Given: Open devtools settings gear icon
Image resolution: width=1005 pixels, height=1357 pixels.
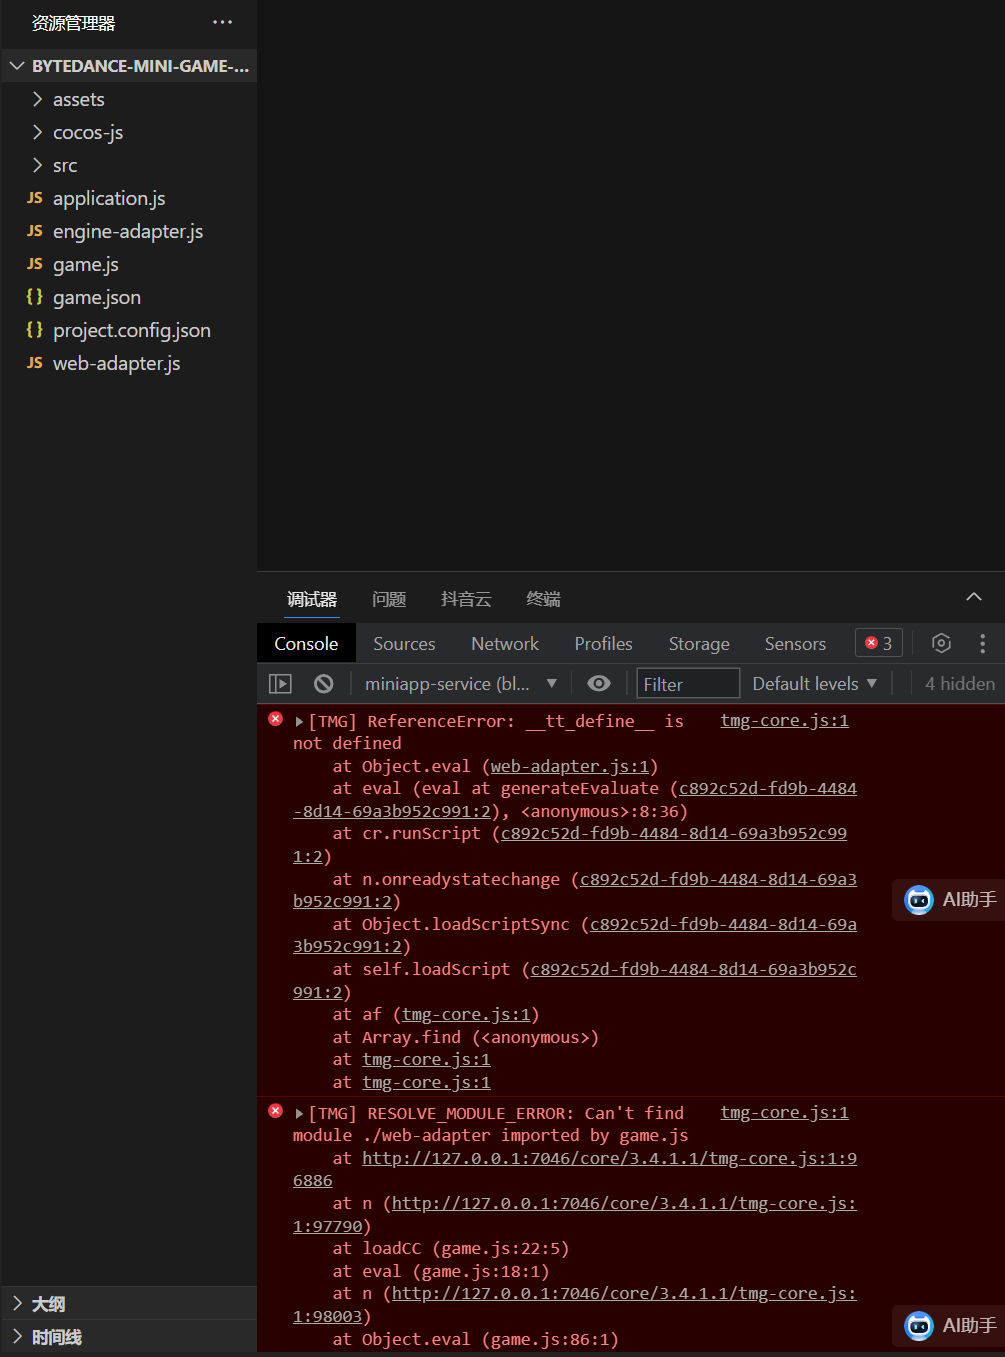Looking at the screenshot, I should pos(941,643).
